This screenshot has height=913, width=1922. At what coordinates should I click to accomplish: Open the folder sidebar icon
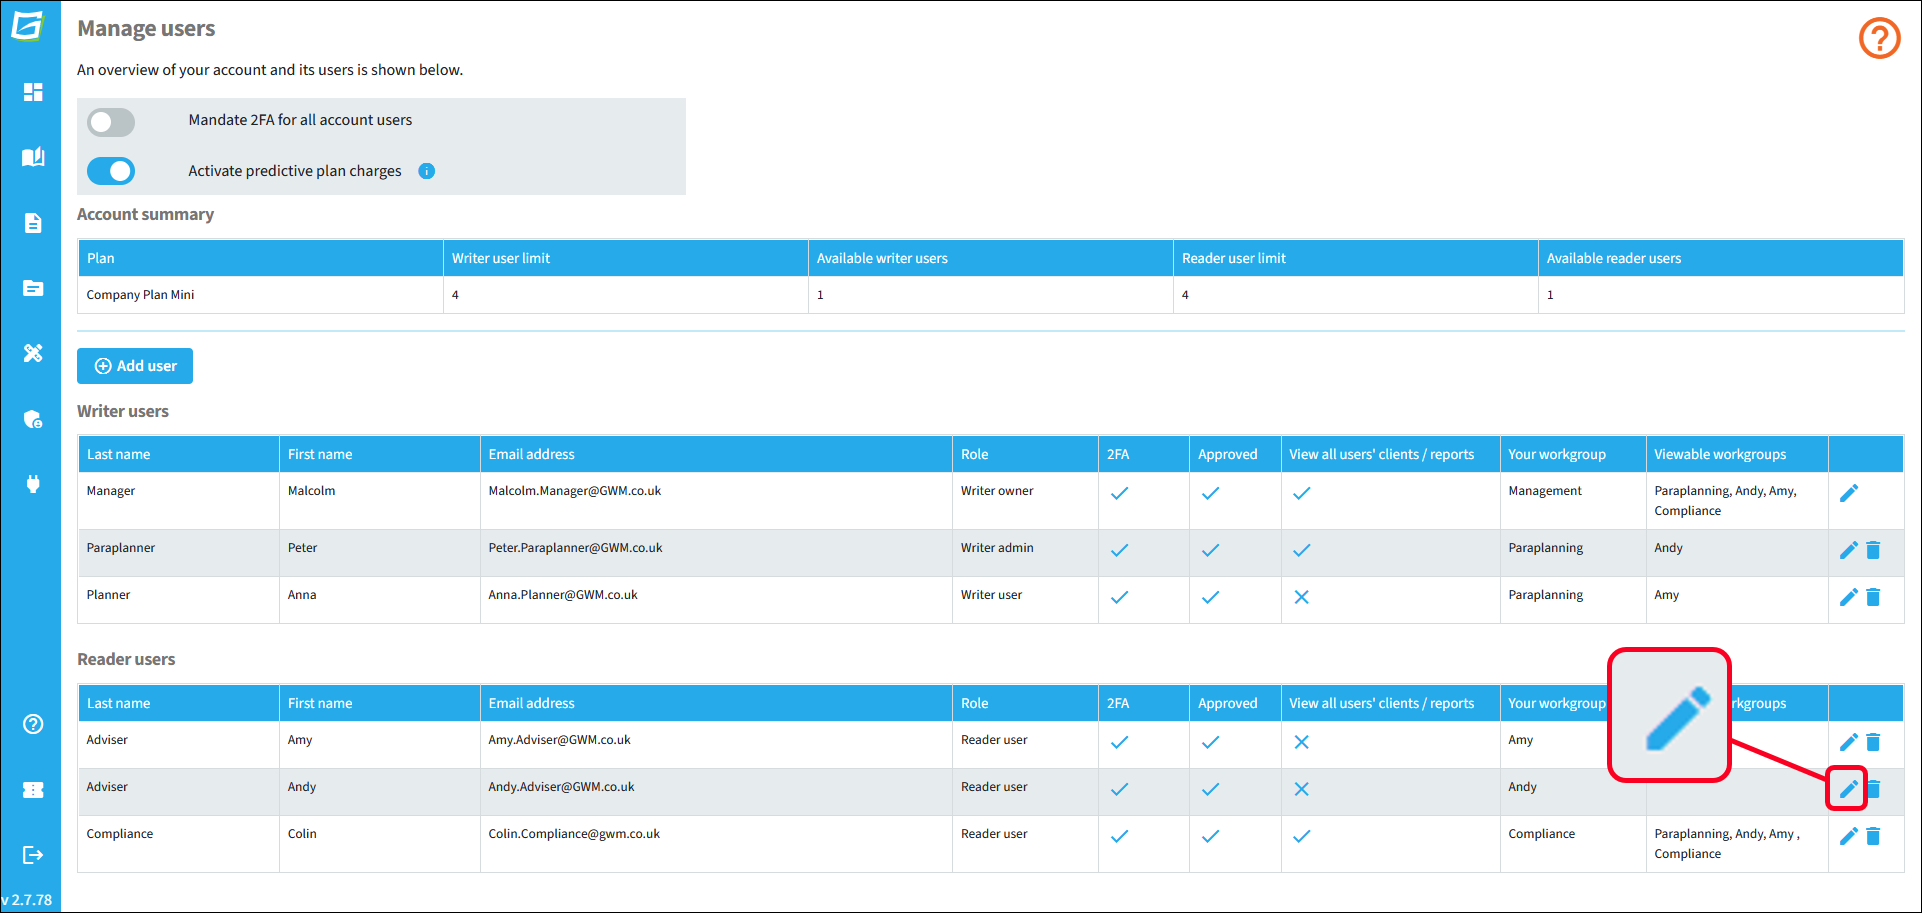tap(33, 288)
